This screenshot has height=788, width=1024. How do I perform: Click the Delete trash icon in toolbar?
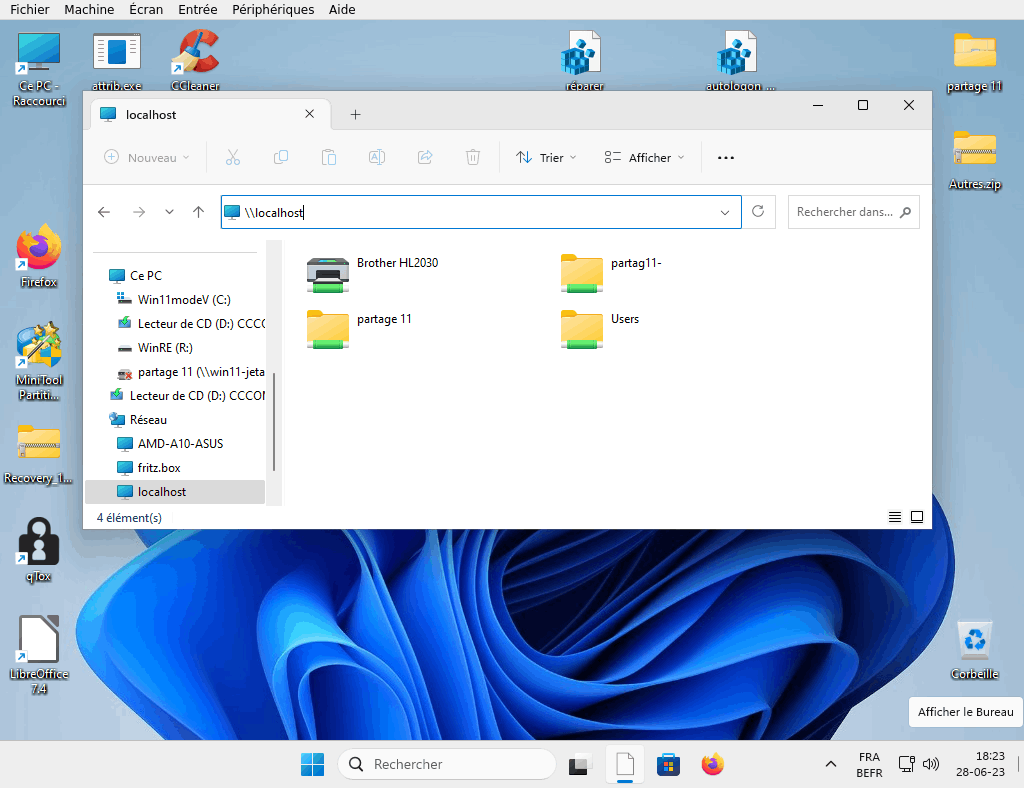click(x=473, y=157)
